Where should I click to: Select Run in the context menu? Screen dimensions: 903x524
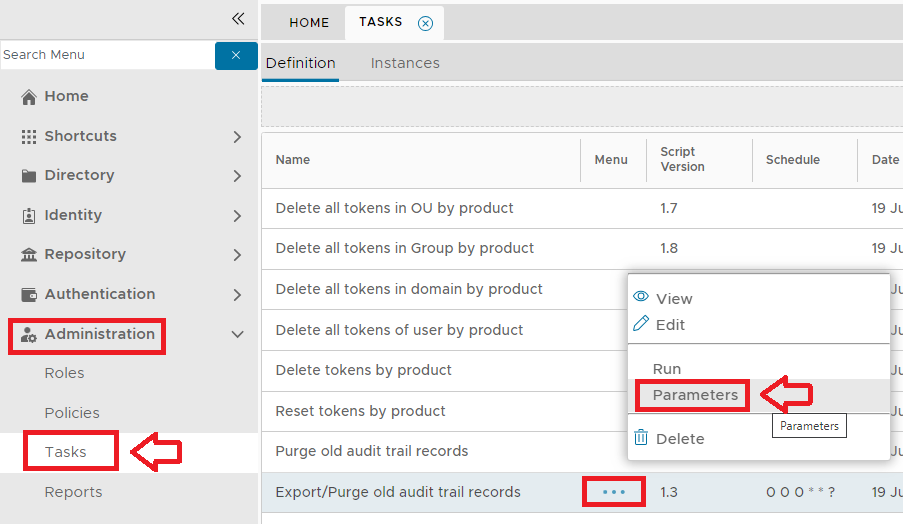pos(667,369)
